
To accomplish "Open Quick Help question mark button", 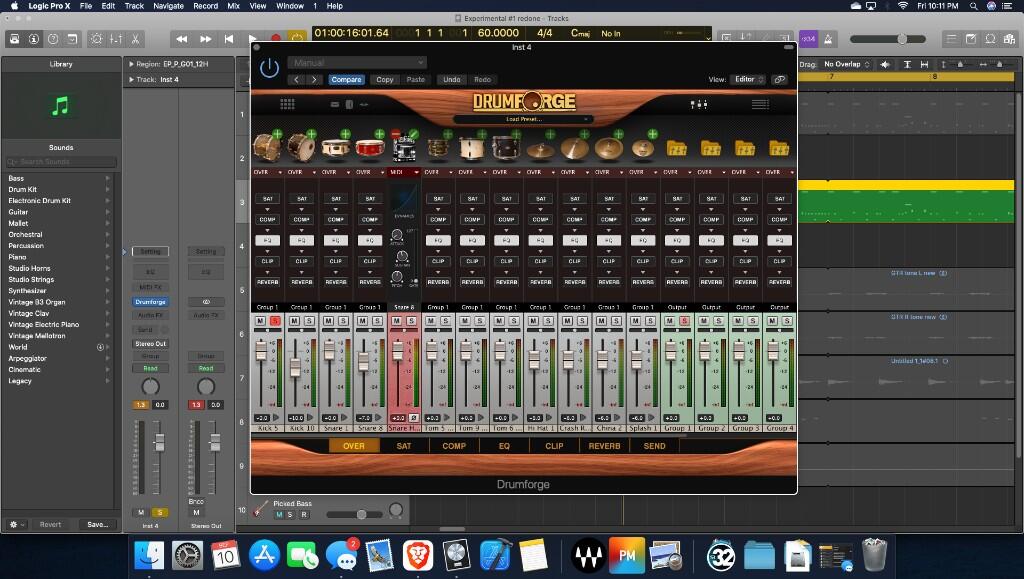I will (53, 39).
